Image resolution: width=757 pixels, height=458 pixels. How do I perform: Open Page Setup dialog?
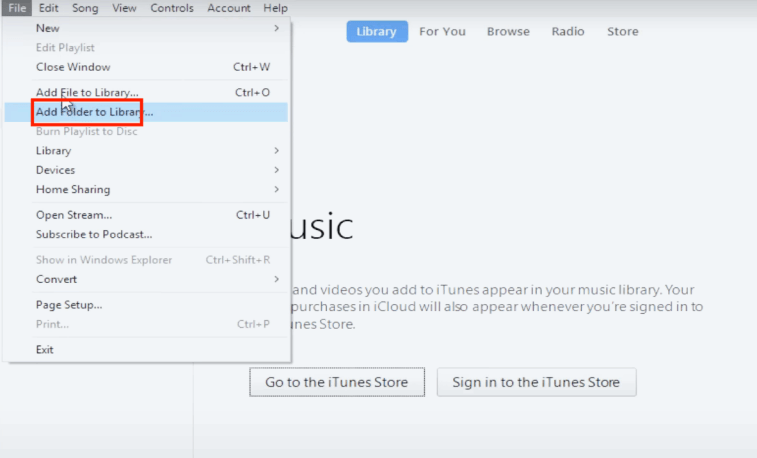click(x=146, y=305)
